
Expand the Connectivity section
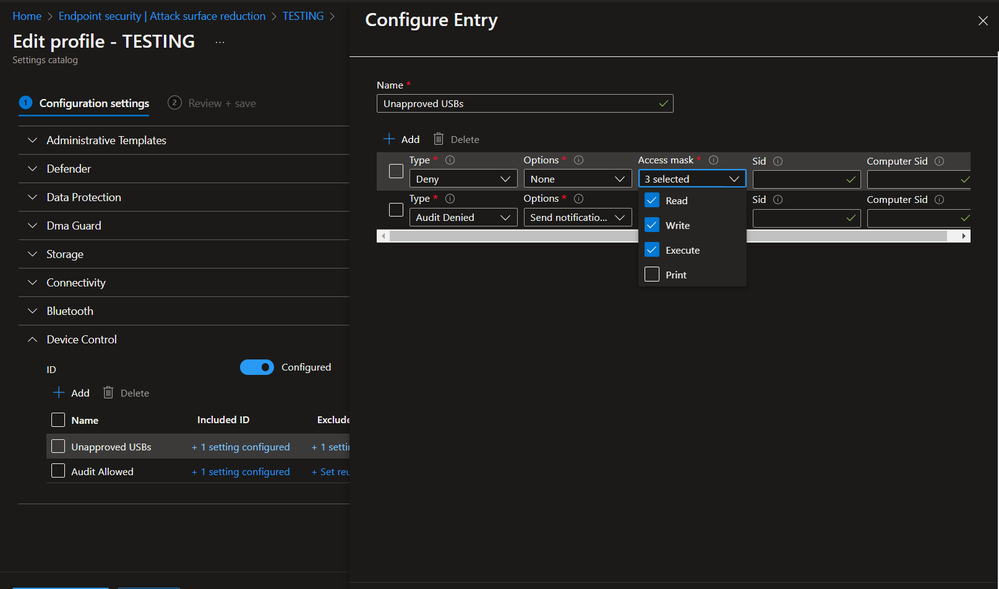click(x=184, y=282)
